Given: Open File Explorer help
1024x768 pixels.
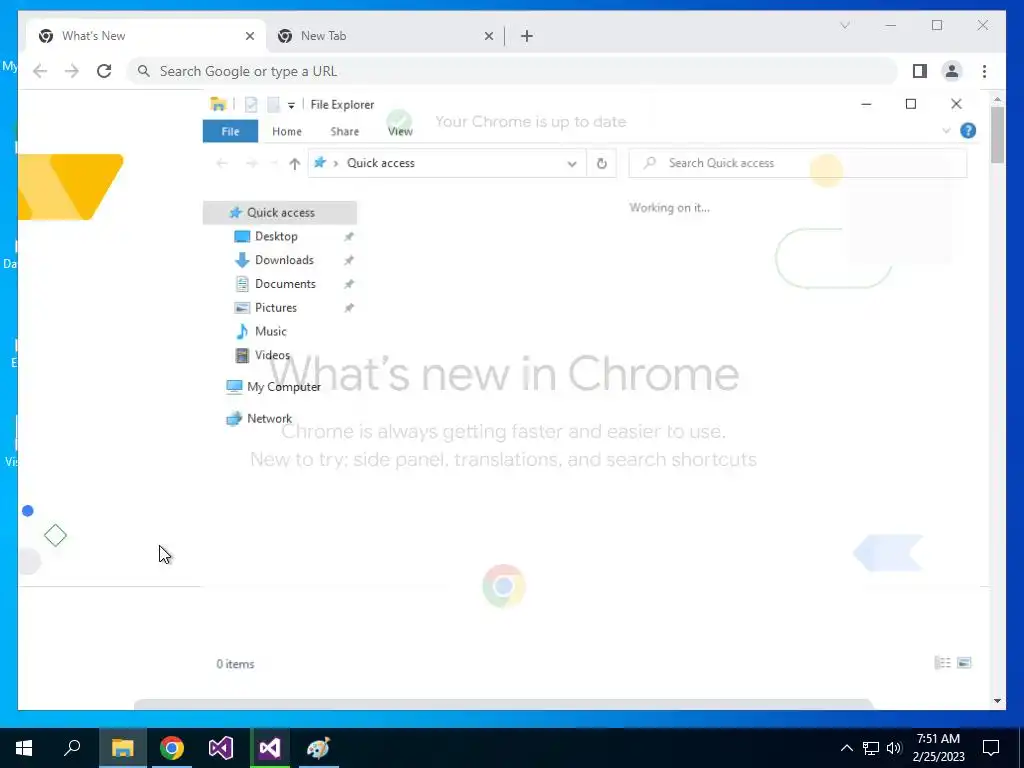Looking at the screenshot, I should click(x=968, y=131).
